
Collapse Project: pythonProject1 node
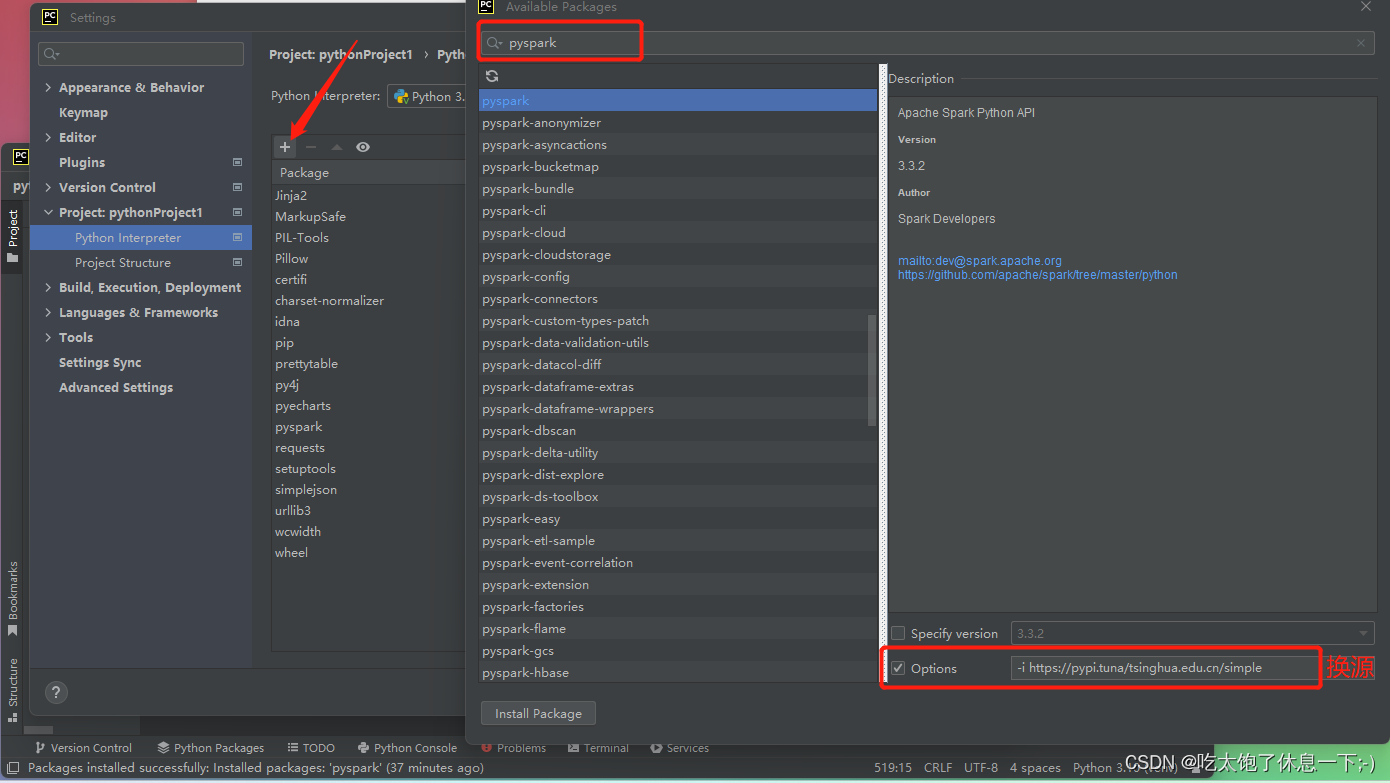[48, 213]
